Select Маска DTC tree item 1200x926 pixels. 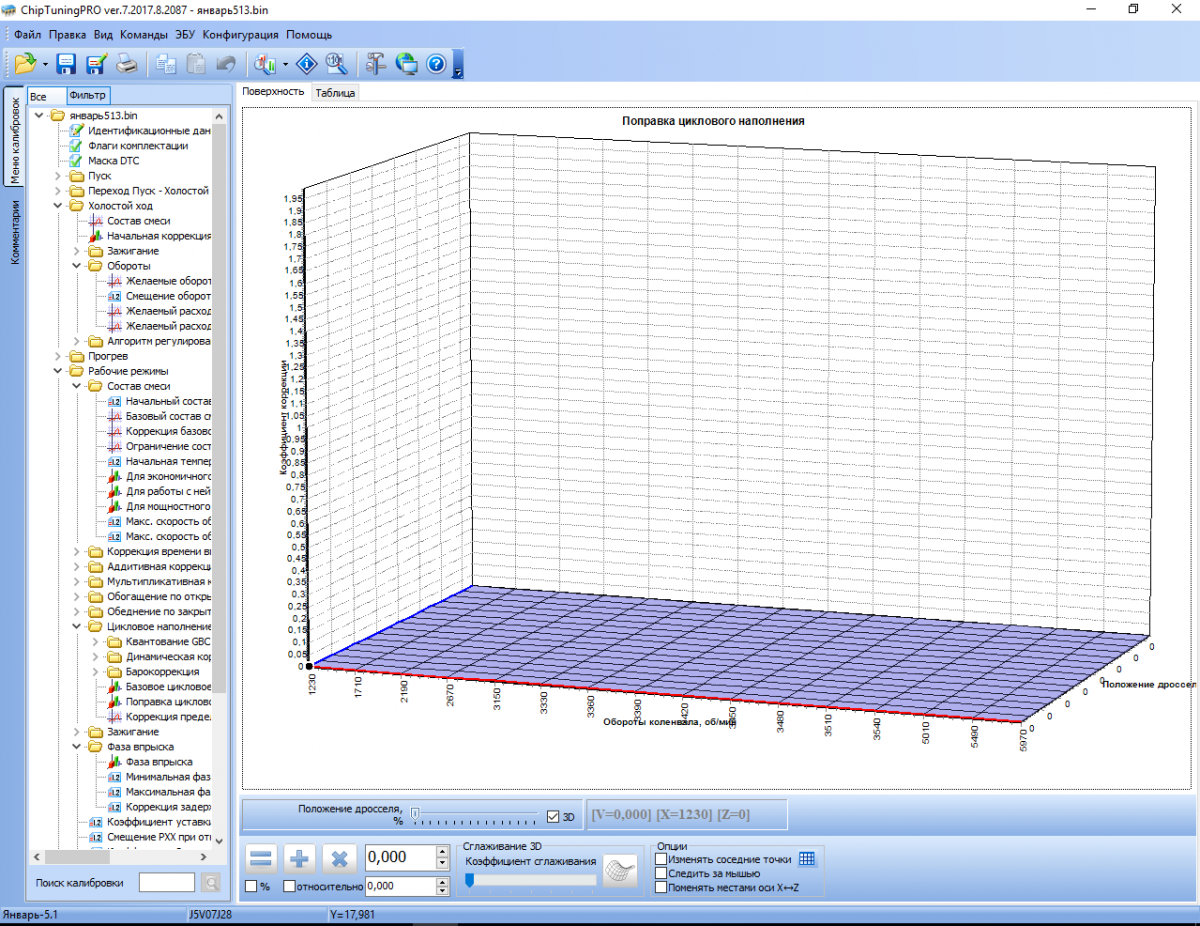pos(114,161)
